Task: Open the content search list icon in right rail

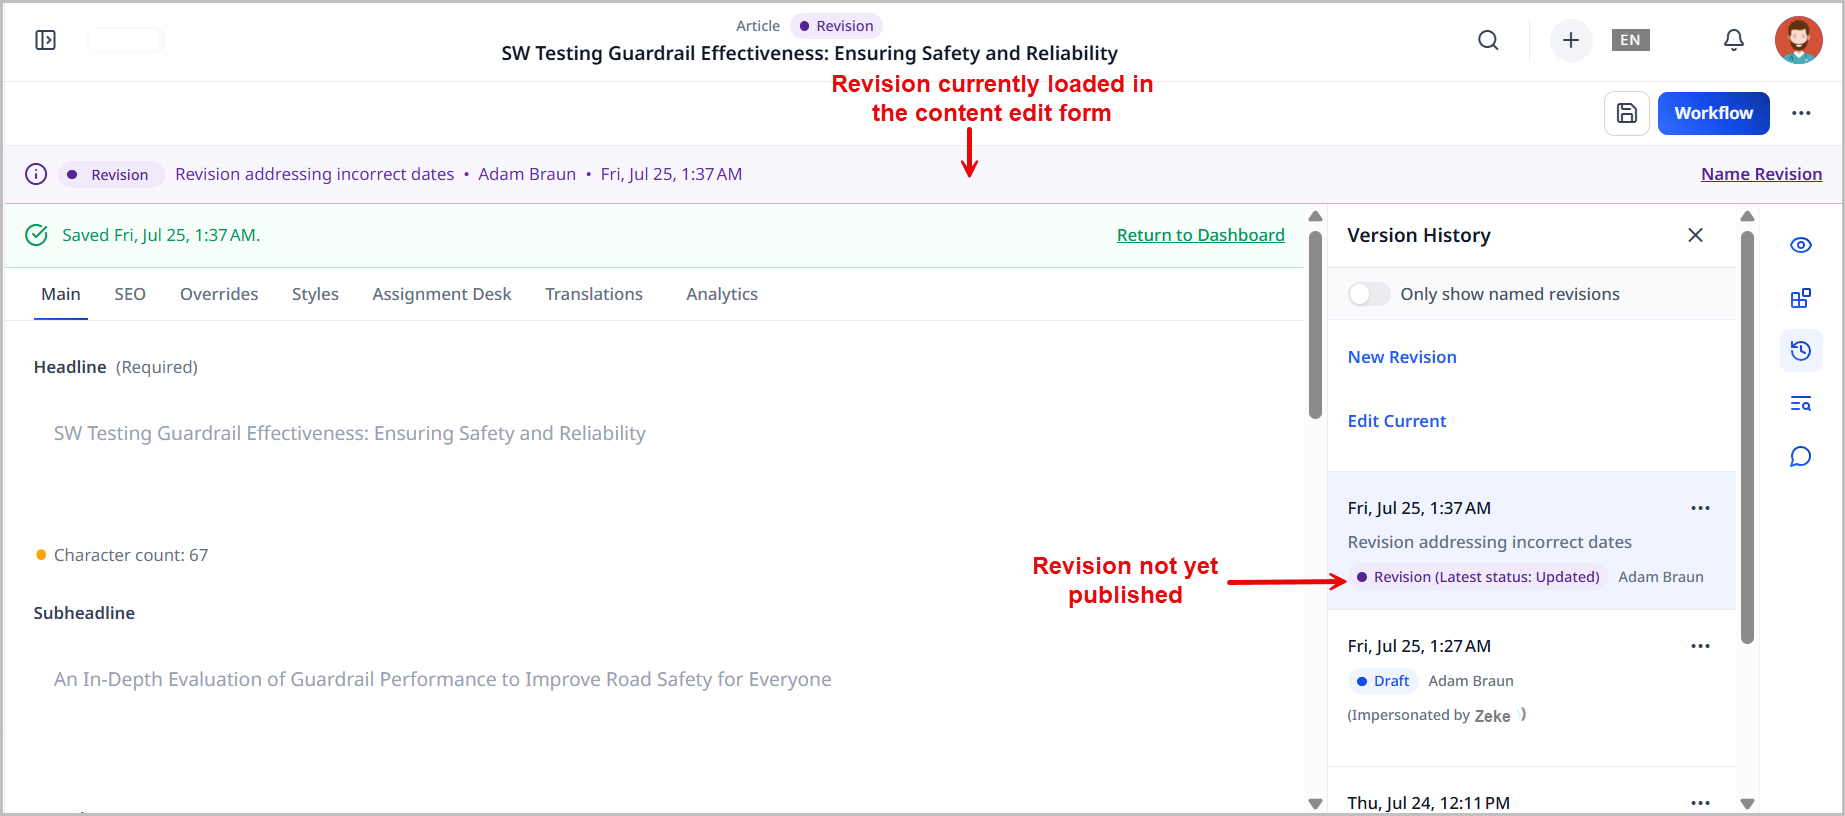Action: pos(1801,404)
